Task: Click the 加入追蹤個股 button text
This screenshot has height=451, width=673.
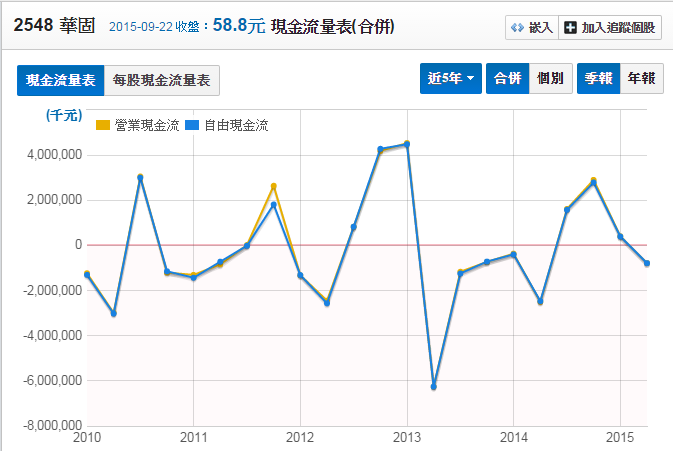Action: (618, 28)
